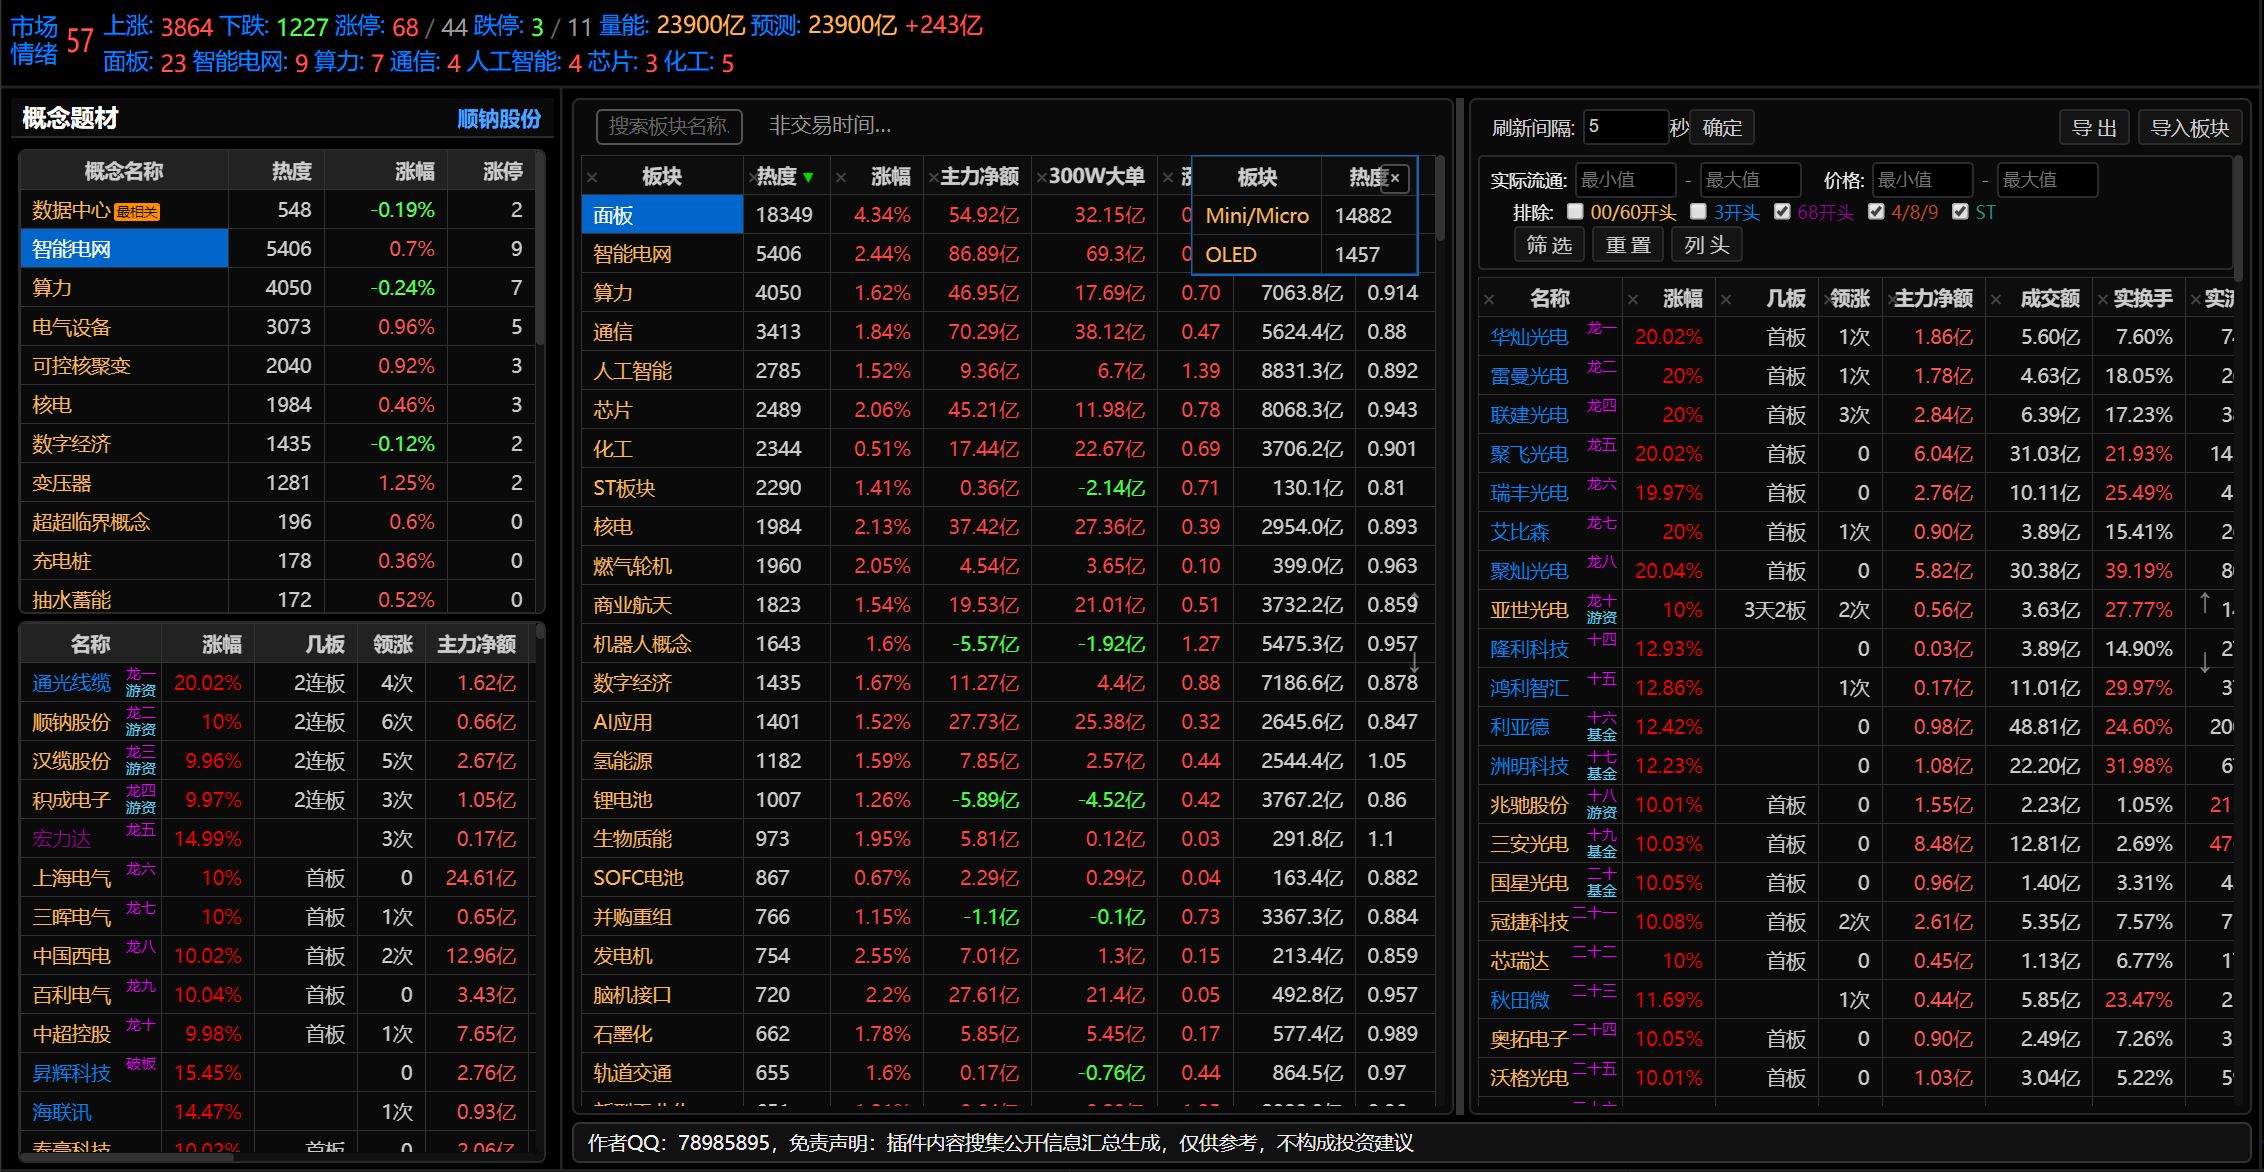
Task: Remove the 实换手 column via its ×
Action: (2103, 299)
